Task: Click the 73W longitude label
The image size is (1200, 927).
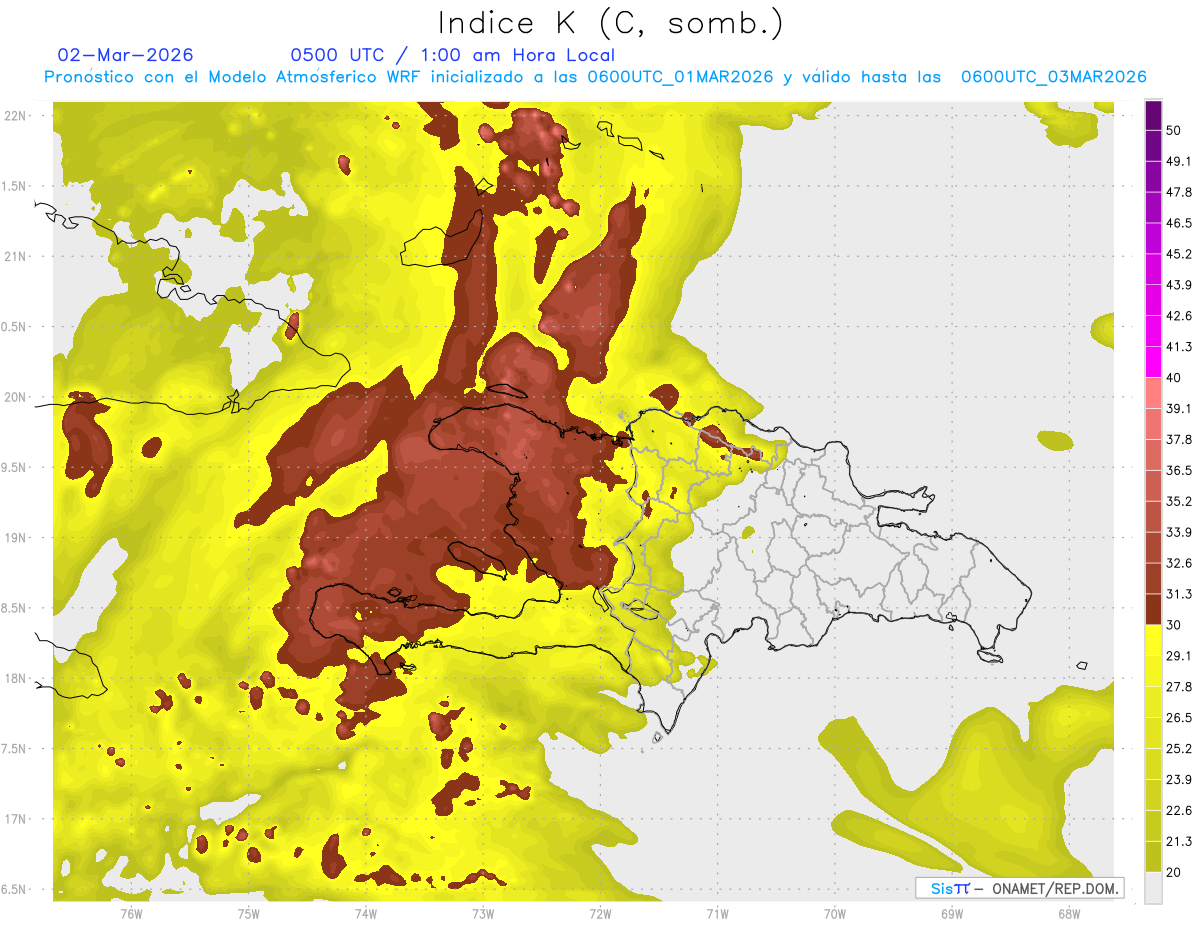Action: tap(483, 913)
